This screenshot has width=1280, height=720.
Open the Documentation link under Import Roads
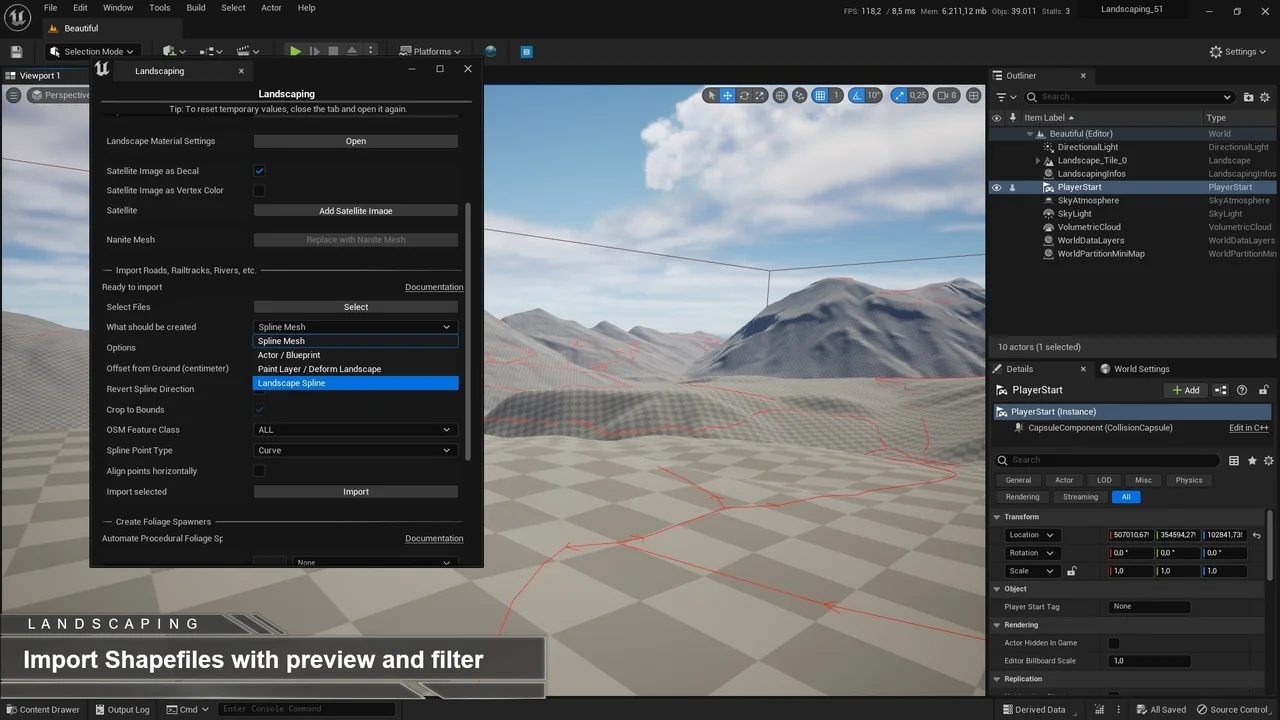(x=433, y=287)
